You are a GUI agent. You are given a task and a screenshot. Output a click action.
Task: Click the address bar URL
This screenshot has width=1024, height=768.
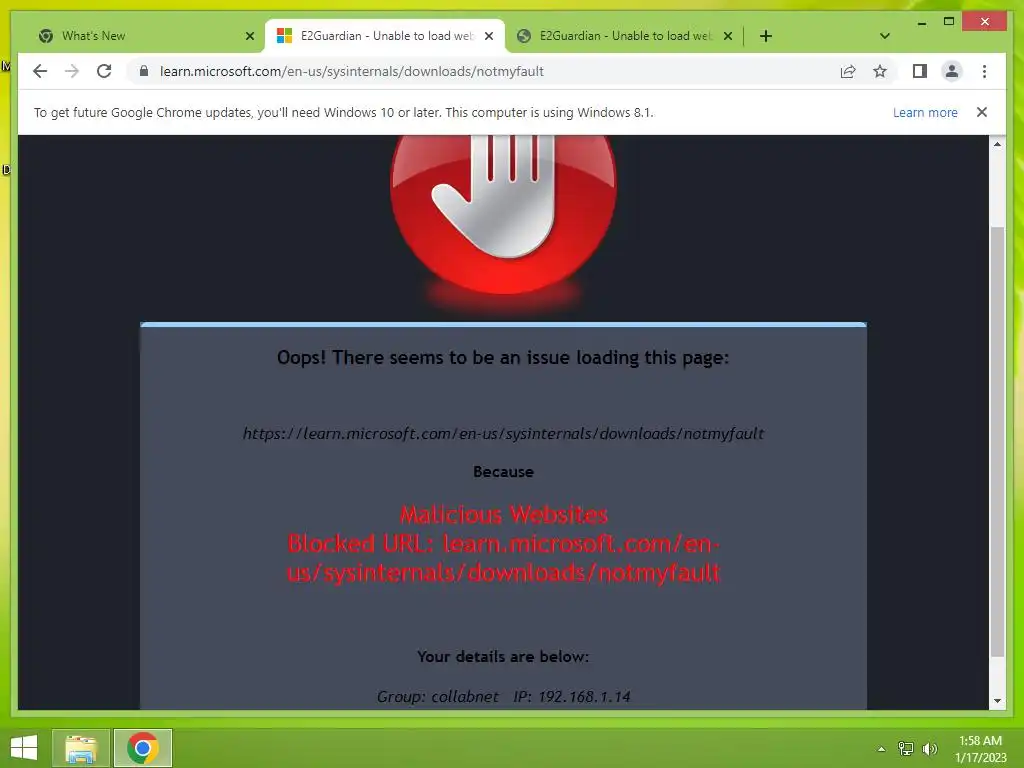pyautogui.click(x=351, y=71)
